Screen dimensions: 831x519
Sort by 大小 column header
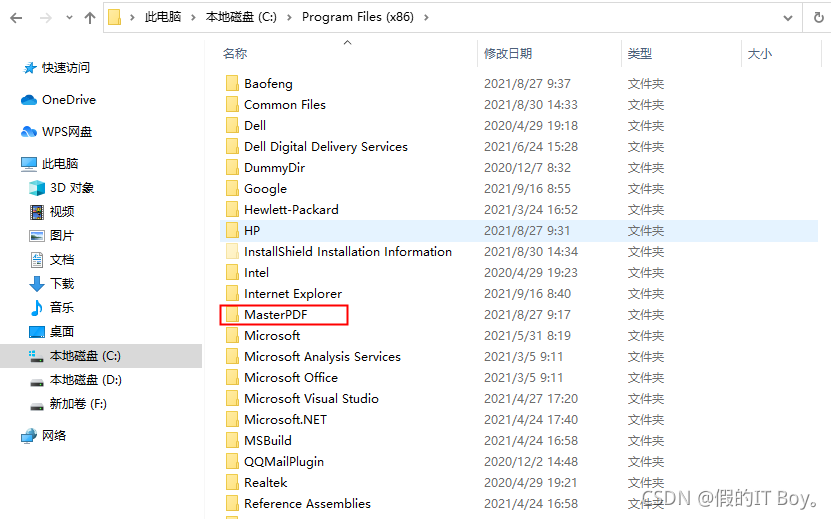pos(759,54)
